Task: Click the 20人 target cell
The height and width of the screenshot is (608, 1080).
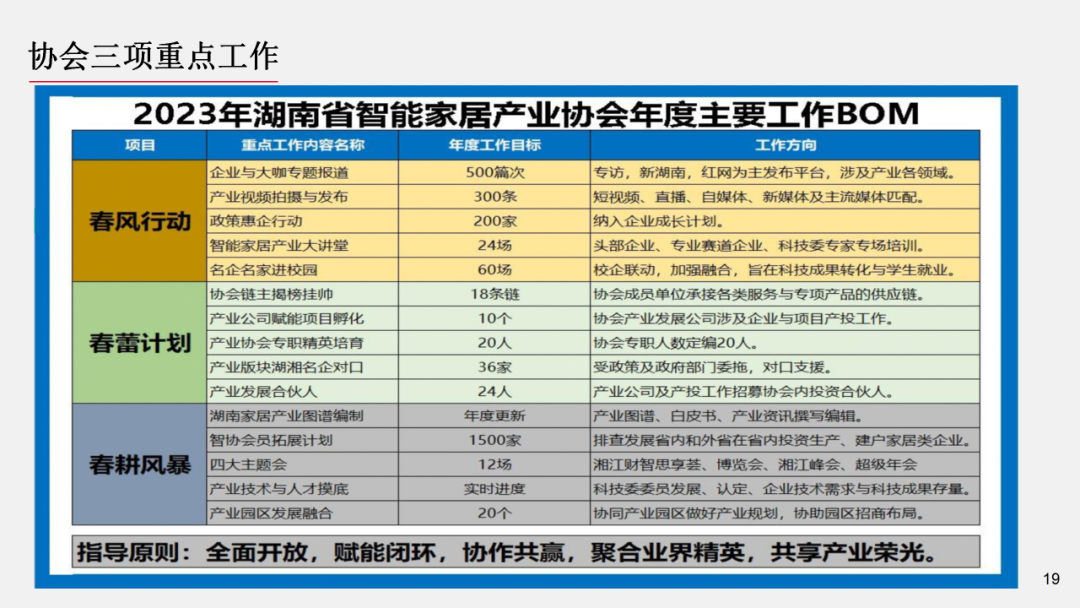Action: coord(494,343)
